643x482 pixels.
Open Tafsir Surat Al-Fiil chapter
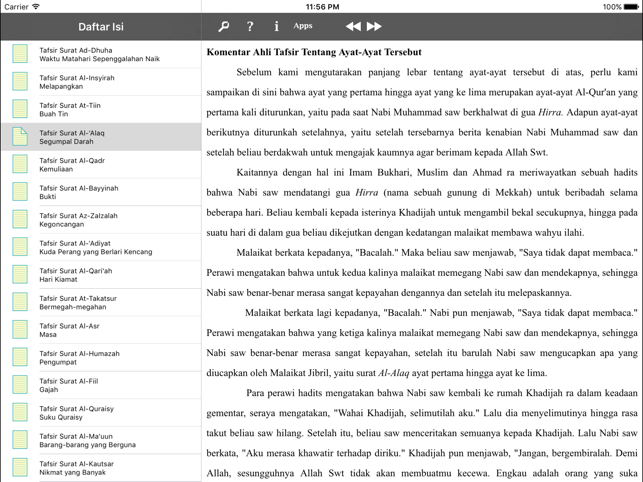[100, 385]
